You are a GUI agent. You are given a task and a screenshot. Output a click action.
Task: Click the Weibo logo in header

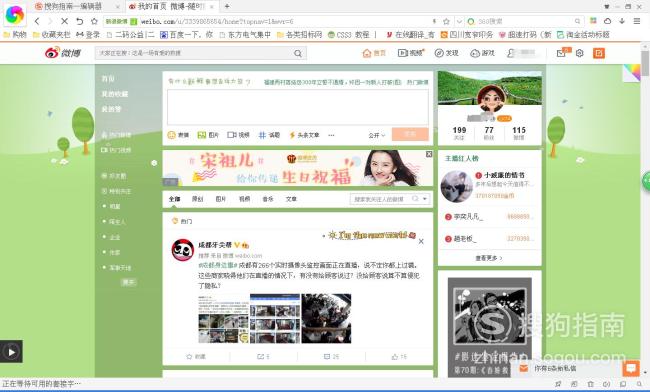(x=63, y=53)
